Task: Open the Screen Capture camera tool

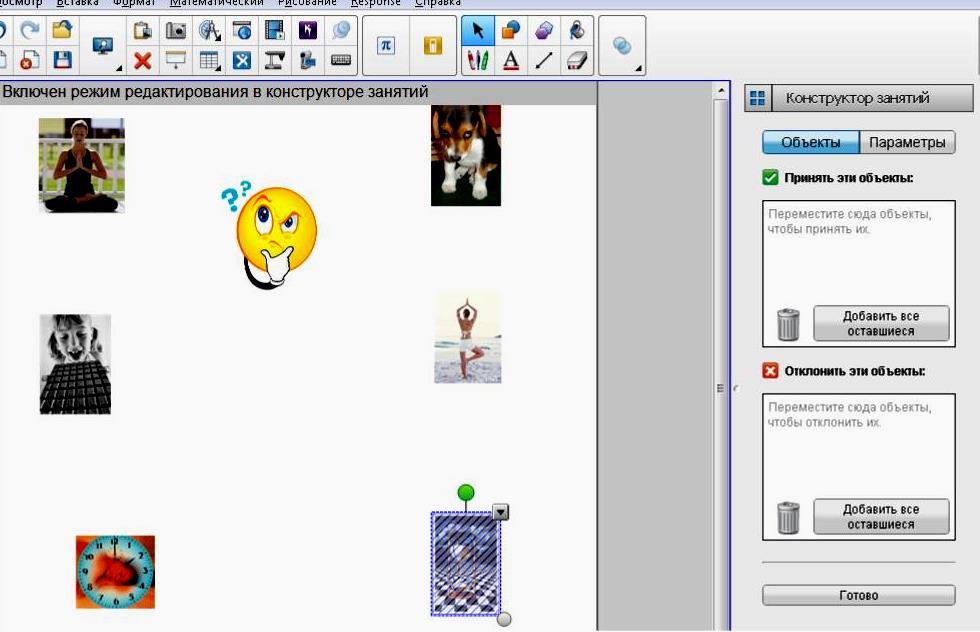Action: pyautogui.click(x=176, y=29)
